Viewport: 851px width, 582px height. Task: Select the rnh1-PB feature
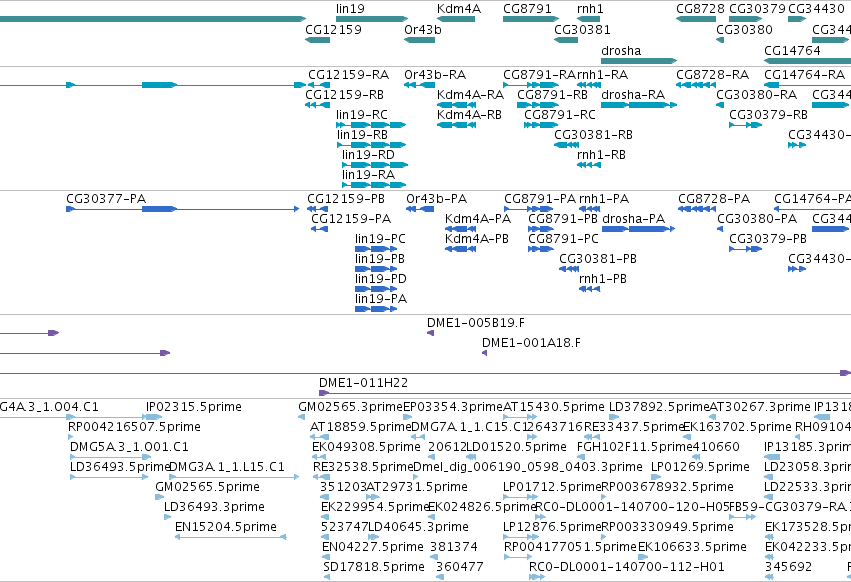click(x=589, y=289)
